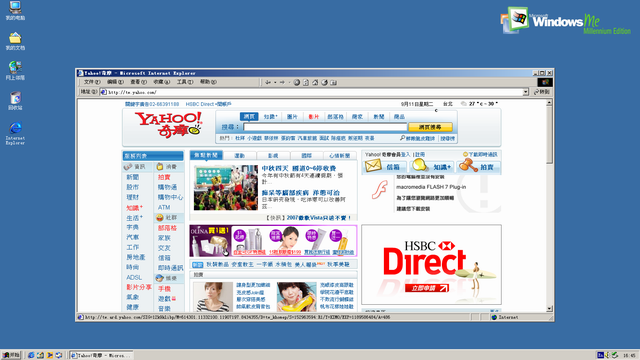The width and height of the screenshot is (640, 360).
Task: Click the ATM link in sidebar
Action: click(x=164, y=207)
